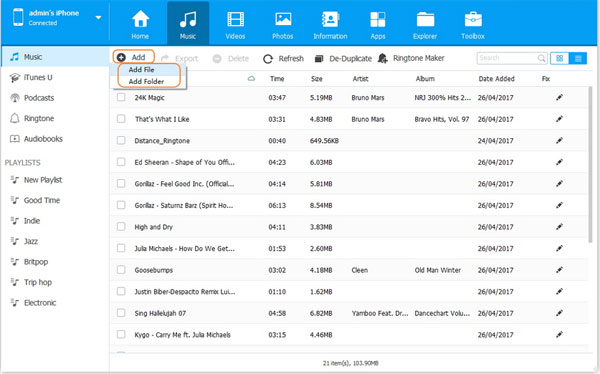Click the fix pencil icon for Goosebumps
This screenshot has height=374, width=600.
559,270
